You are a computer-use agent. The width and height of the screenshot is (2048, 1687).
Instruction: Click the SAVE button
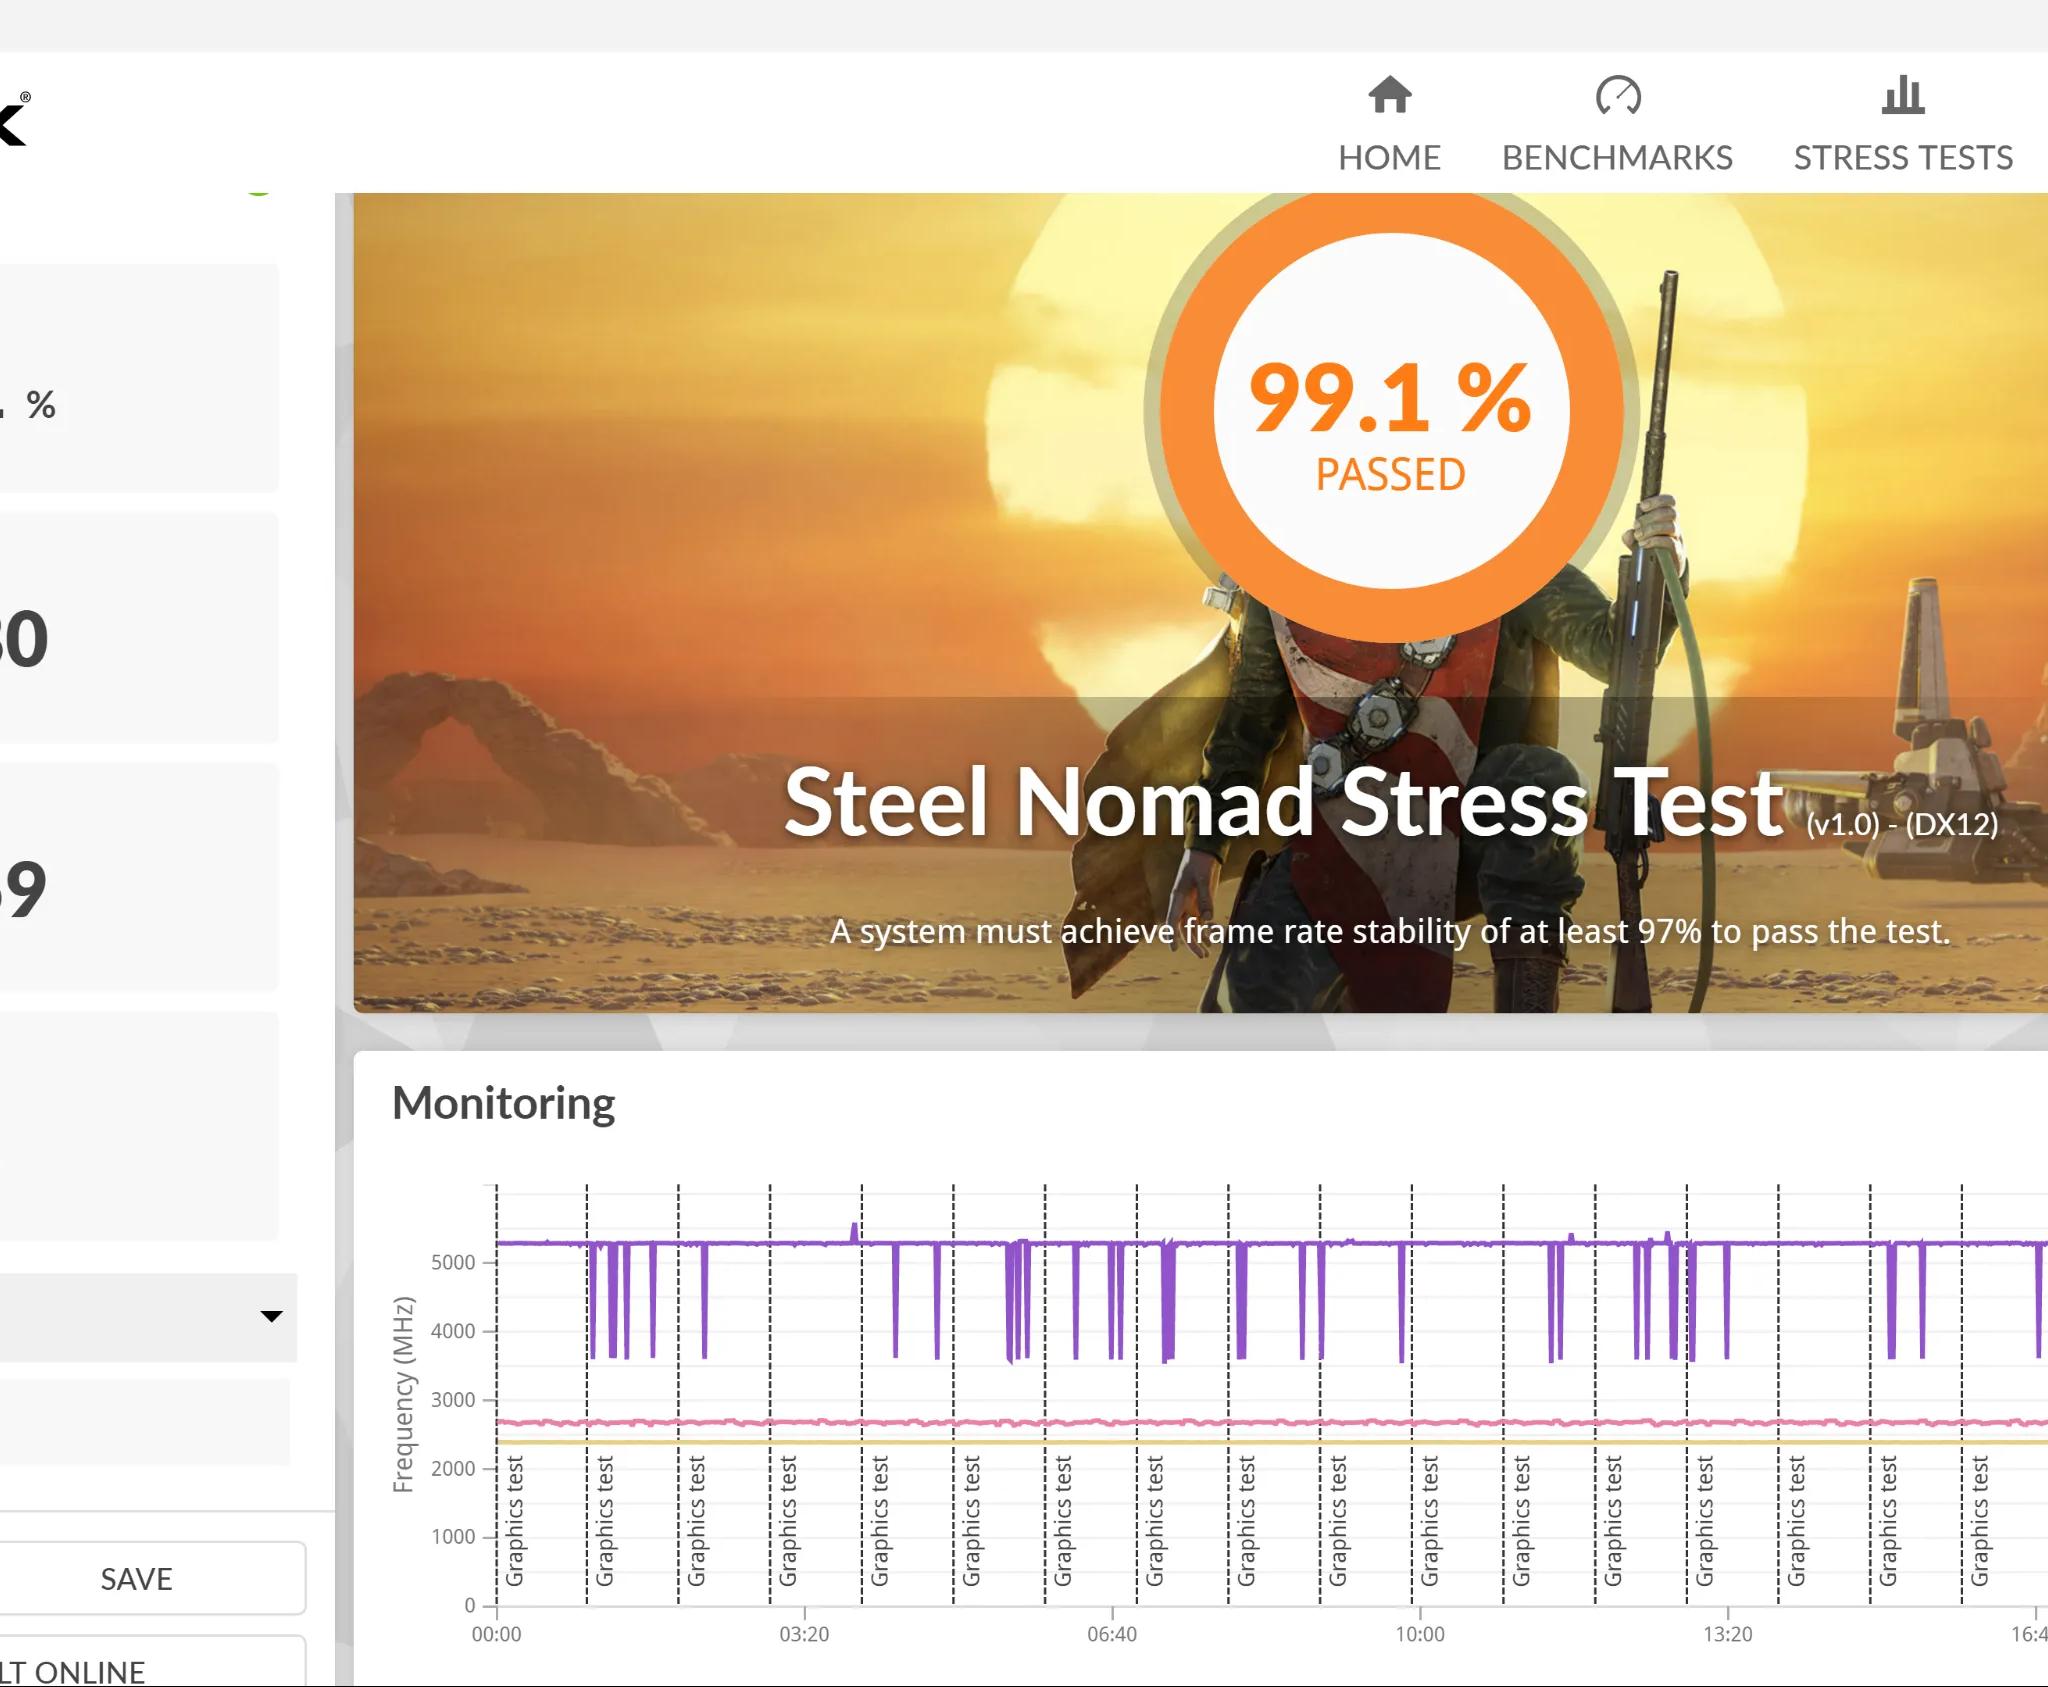point(137,1578)
